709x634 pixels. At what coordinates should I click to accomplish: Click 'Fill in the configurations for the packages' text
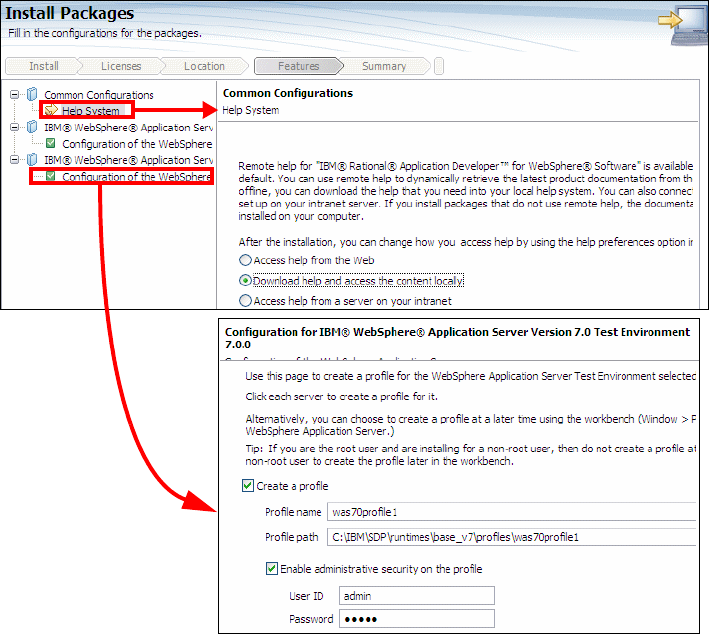coord(105,33)
